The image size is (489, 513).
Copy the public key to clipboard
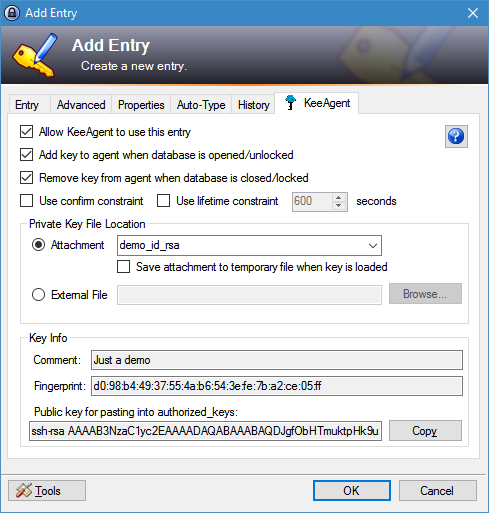pos(425,431)
